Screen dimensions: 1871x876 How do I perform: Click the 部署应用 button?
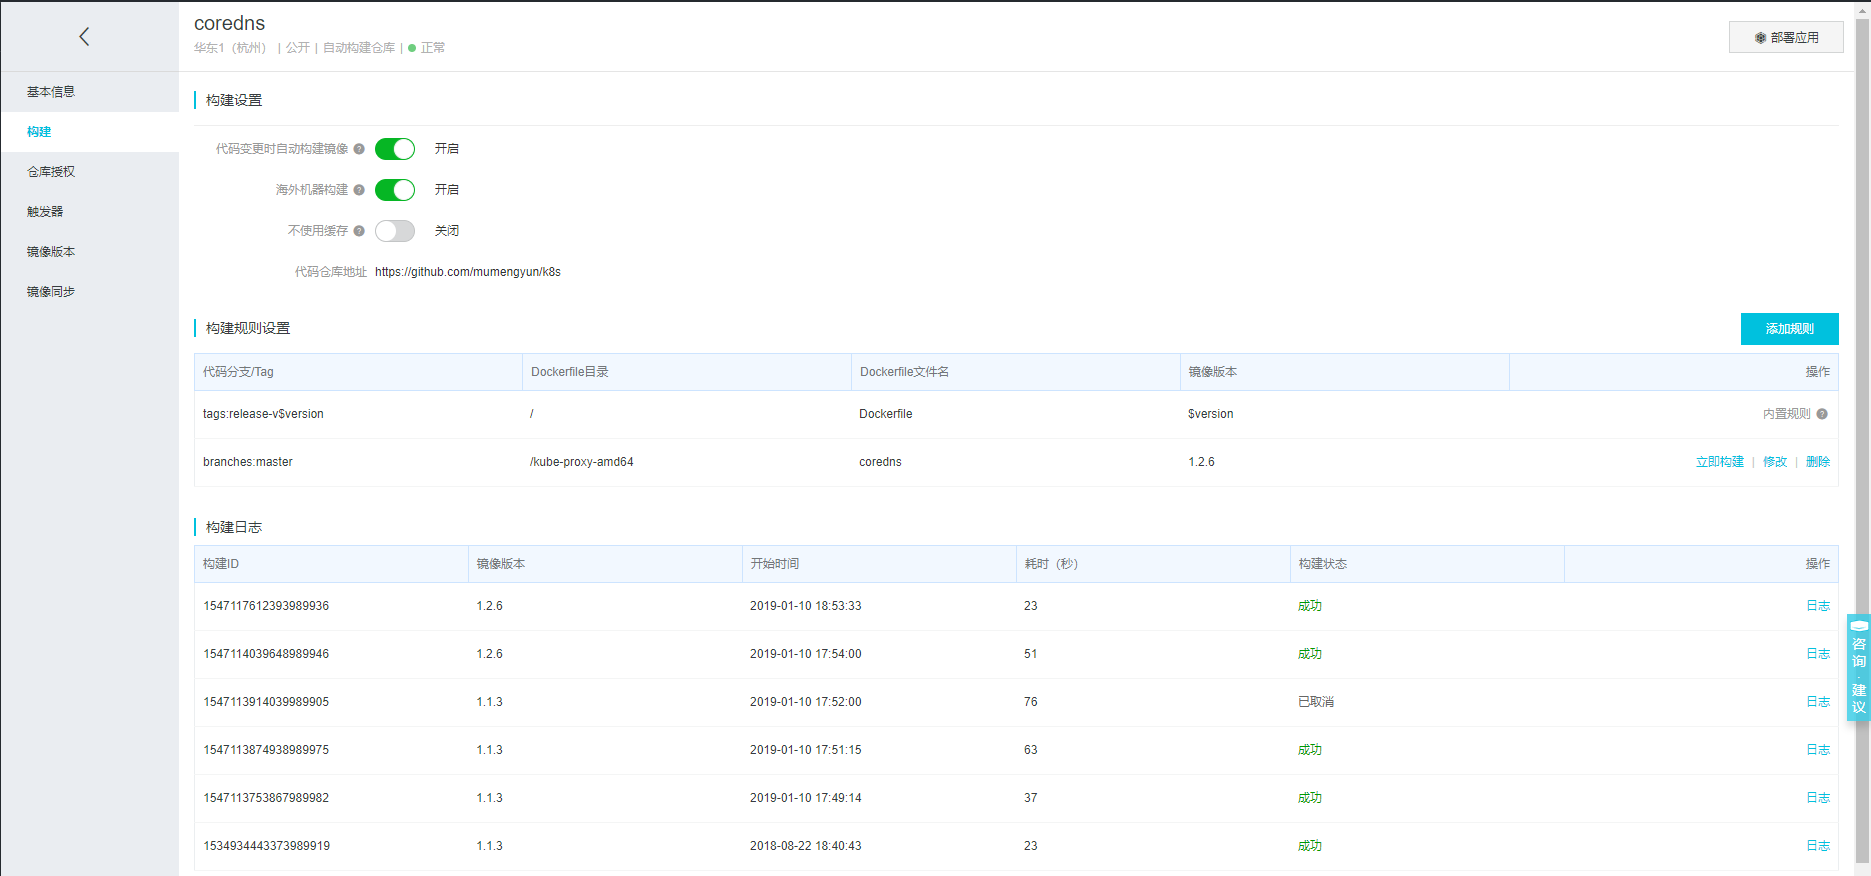(1786, 37)
